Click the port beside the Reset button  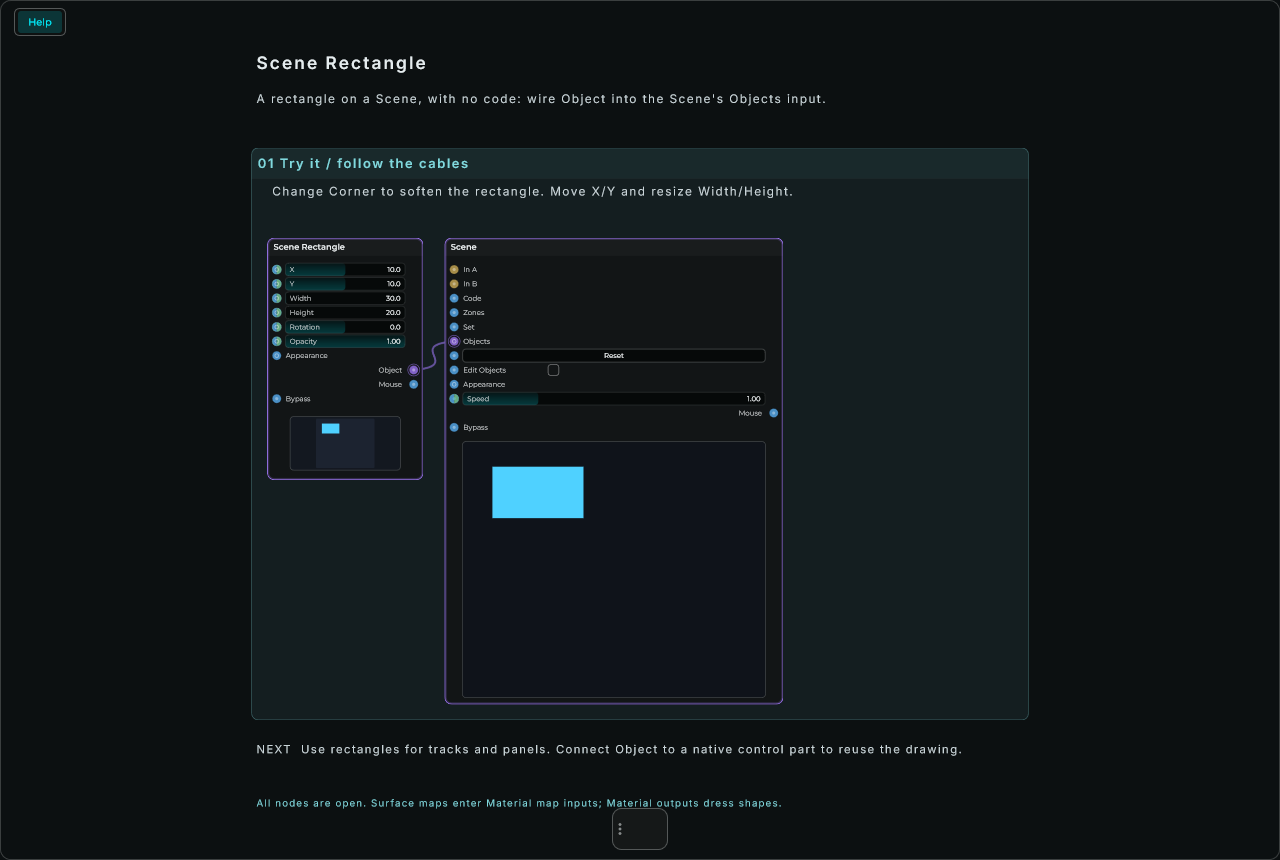tap(454, 356)
